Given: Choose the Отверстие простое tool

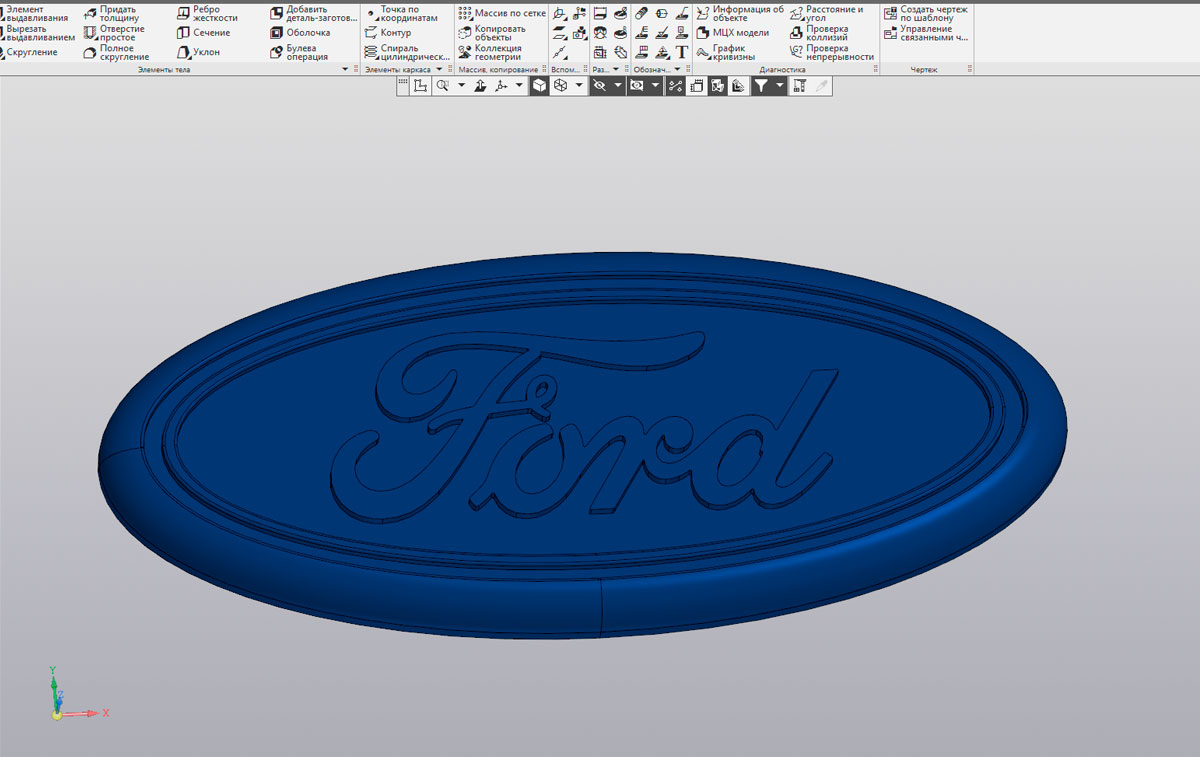Looking at the screenshot, I should click(x=113, y=33).
